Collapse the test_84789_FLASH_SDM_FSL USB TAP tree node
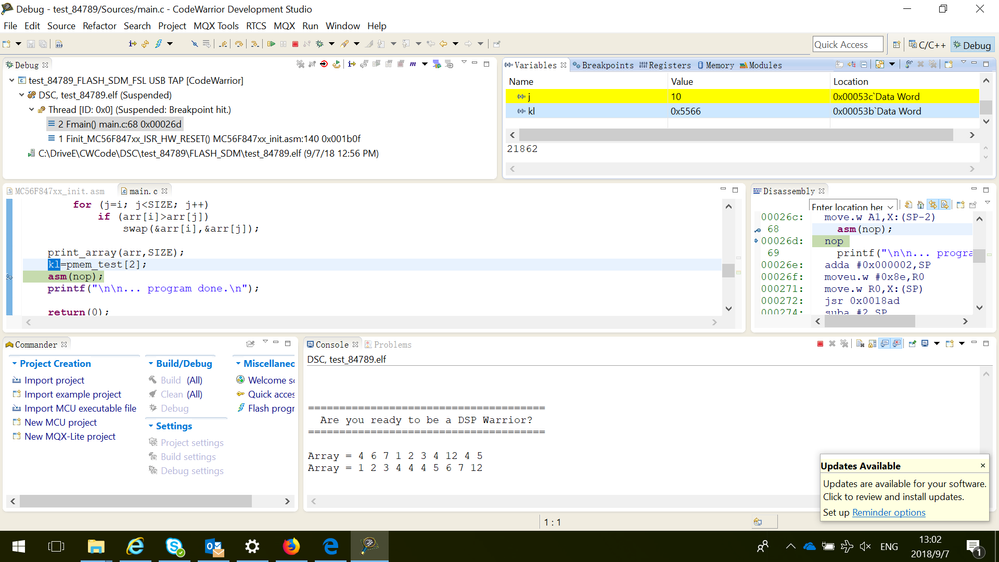The width and height of the screenshot is (999, 562). point(11,80)
